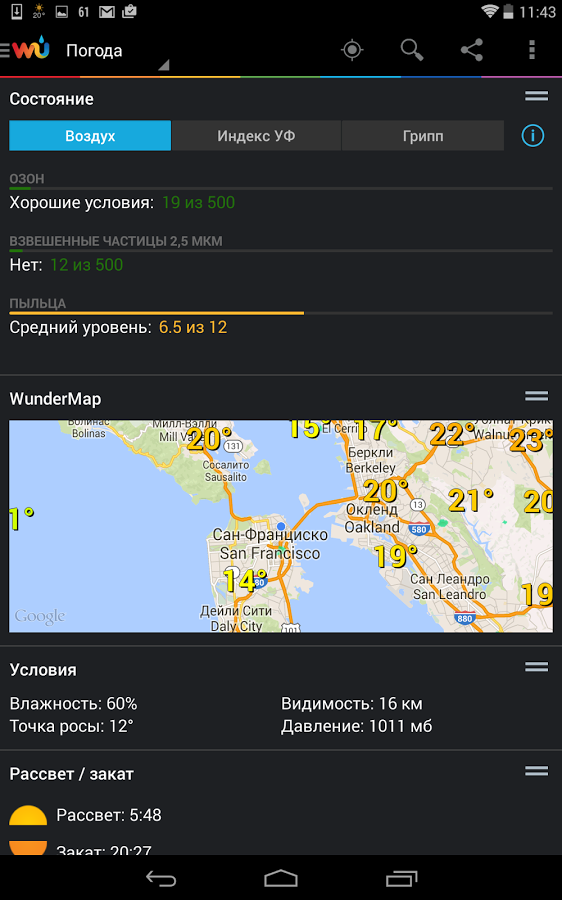Screen dimensions: 562x900
Task: Switch to the Индекс УФ tab
Action: point(256,136)
